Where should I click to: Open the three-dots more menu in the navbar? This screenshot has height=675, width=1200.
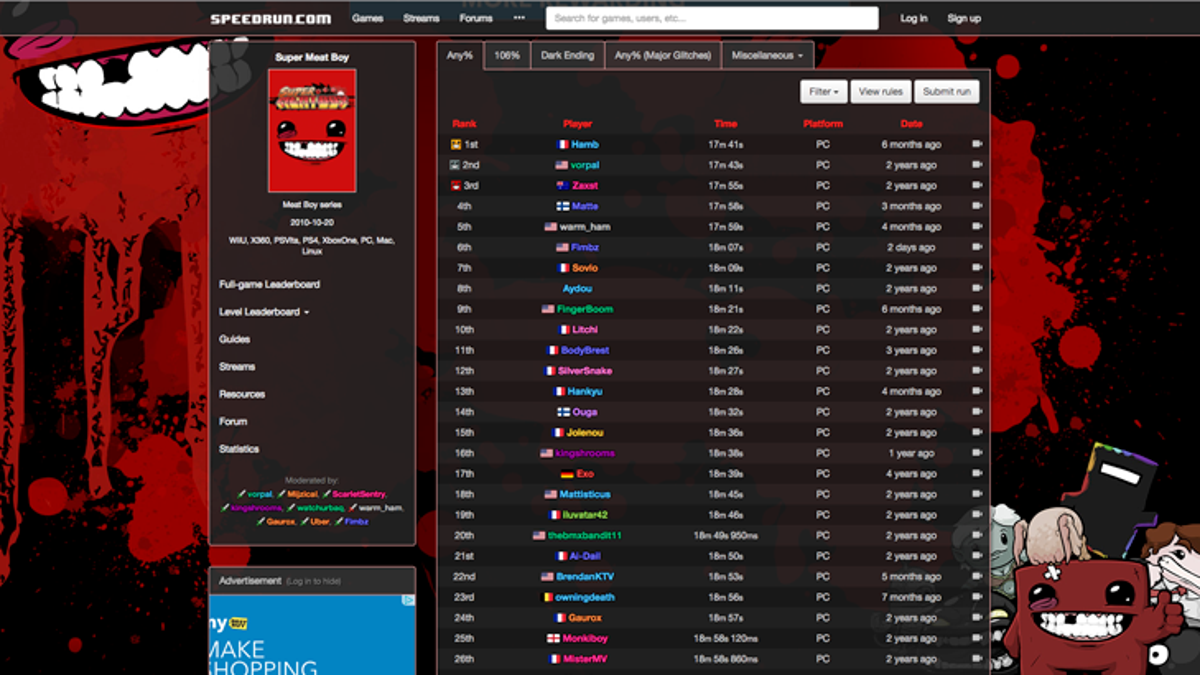click(x=519, y=18)
